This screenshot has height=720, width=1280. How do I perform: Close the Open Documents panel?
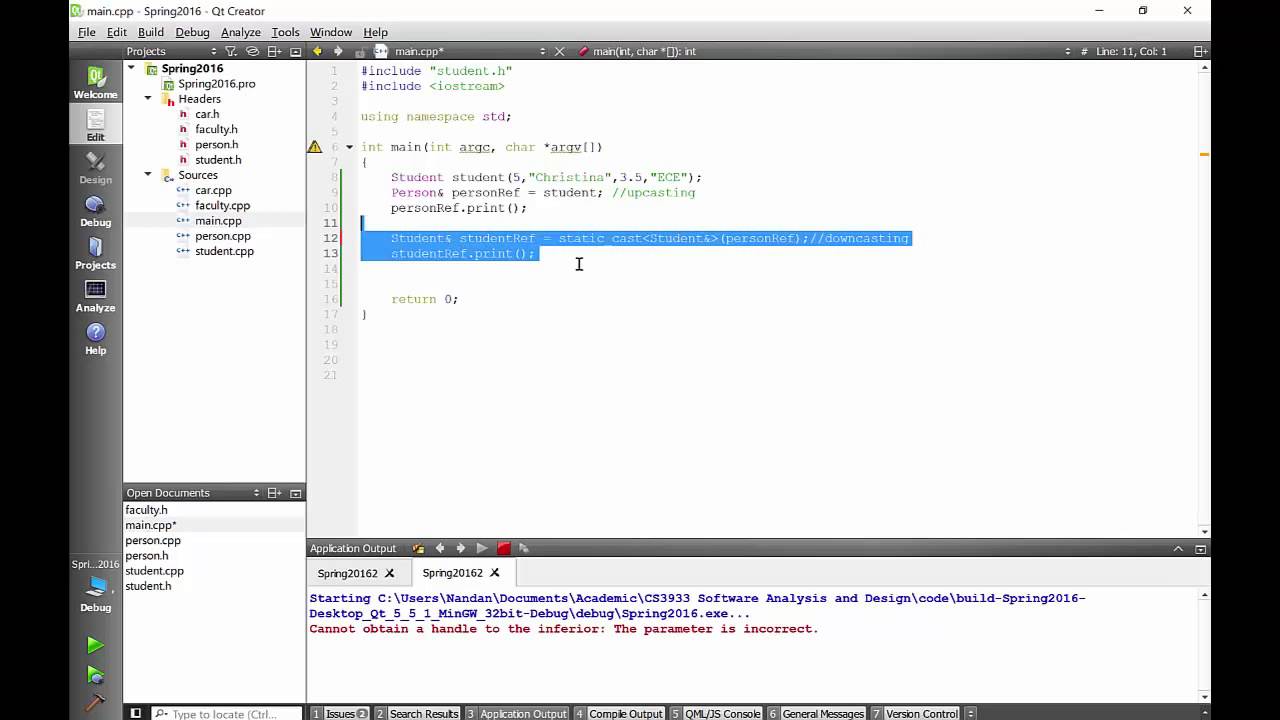point(295,493)
